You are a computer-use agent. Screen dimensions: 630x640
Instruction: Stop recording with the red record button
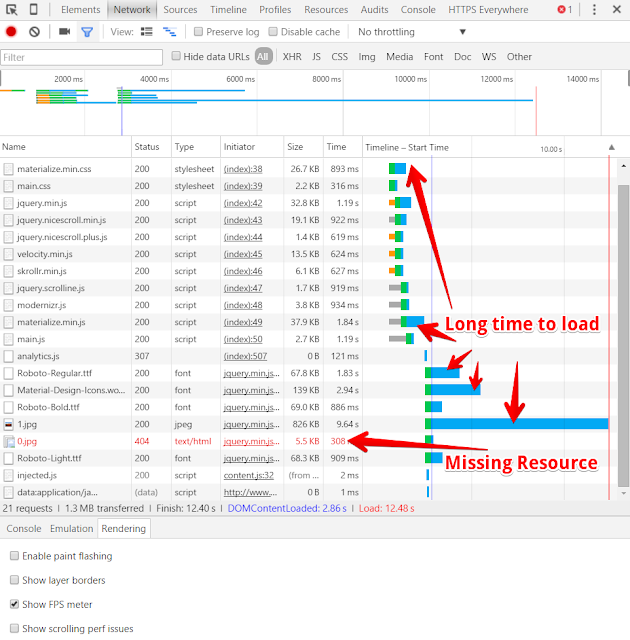click(11, 31)
